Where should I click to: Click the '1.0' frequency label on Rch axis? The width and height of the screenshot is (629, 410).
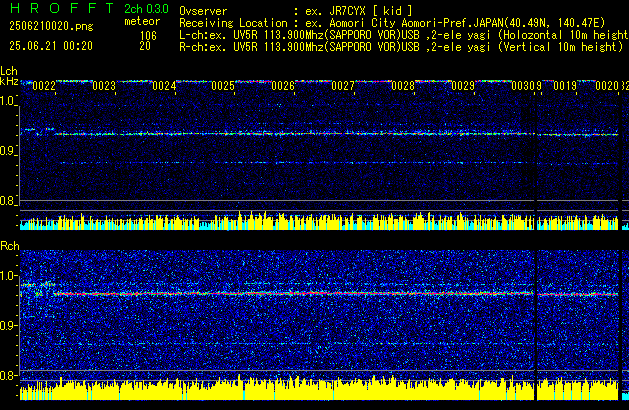coord(8,276)
